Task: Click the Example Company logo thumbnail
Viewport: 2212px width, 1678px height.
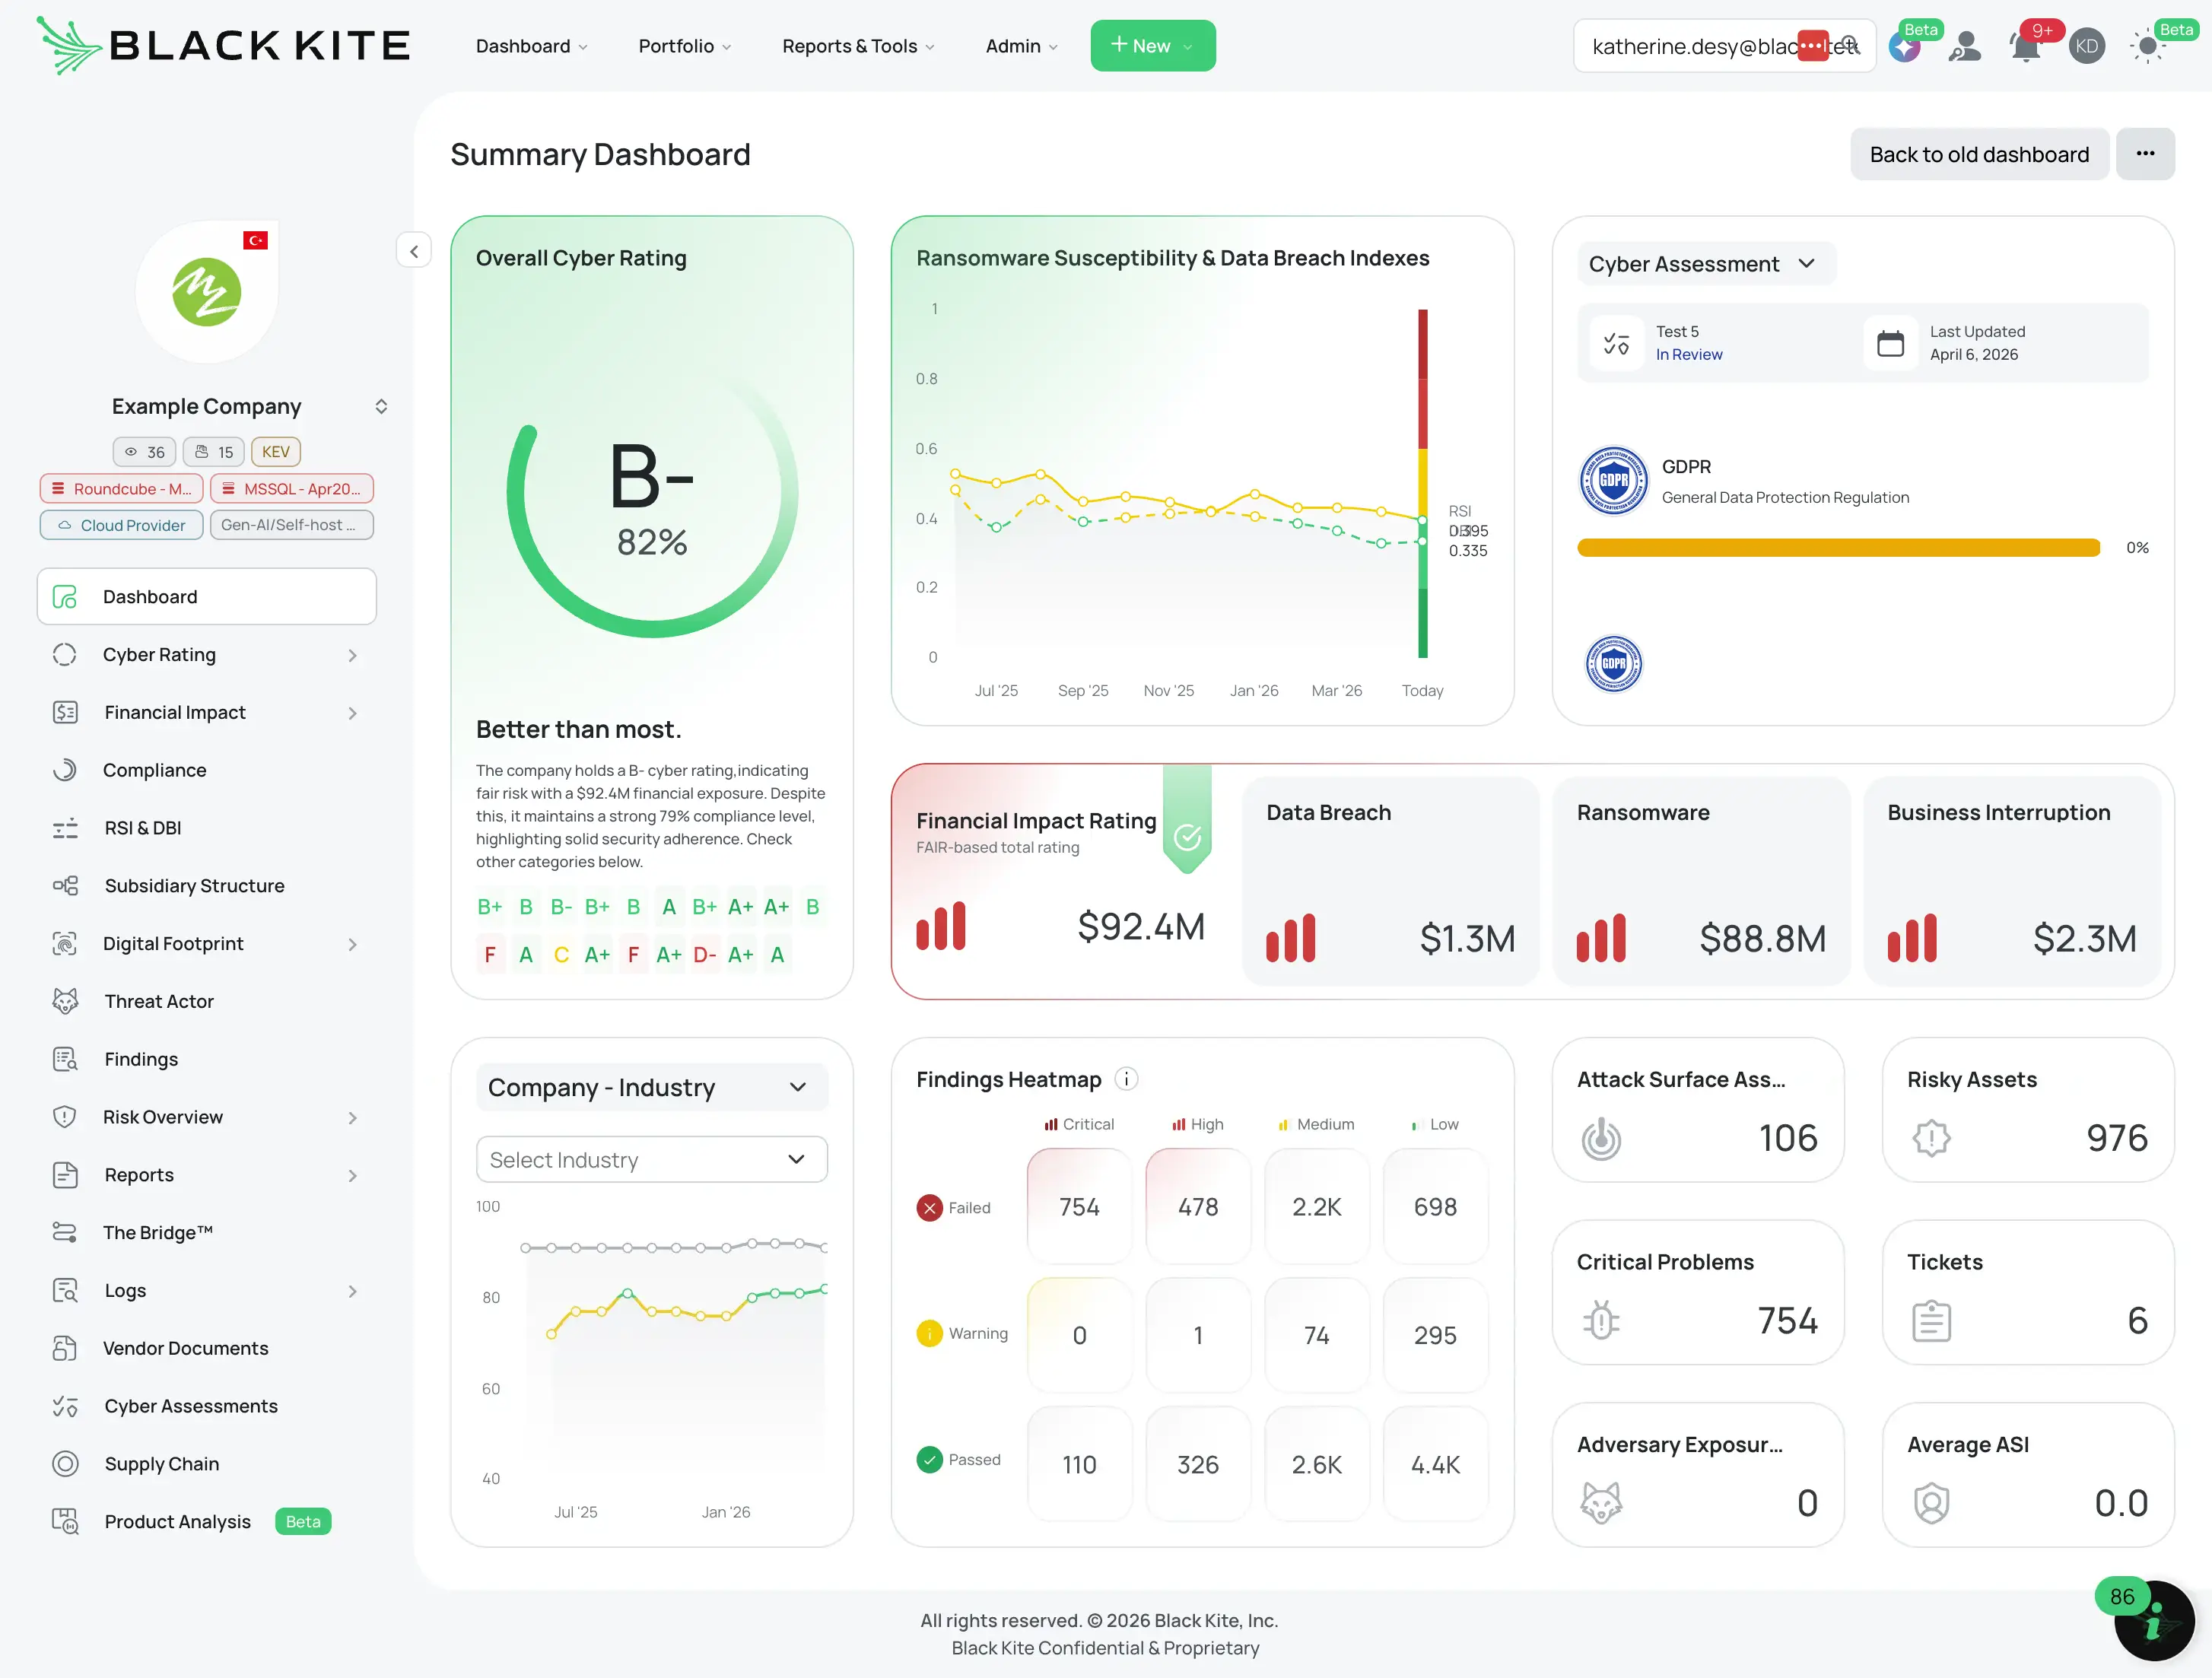Action: 207,292
